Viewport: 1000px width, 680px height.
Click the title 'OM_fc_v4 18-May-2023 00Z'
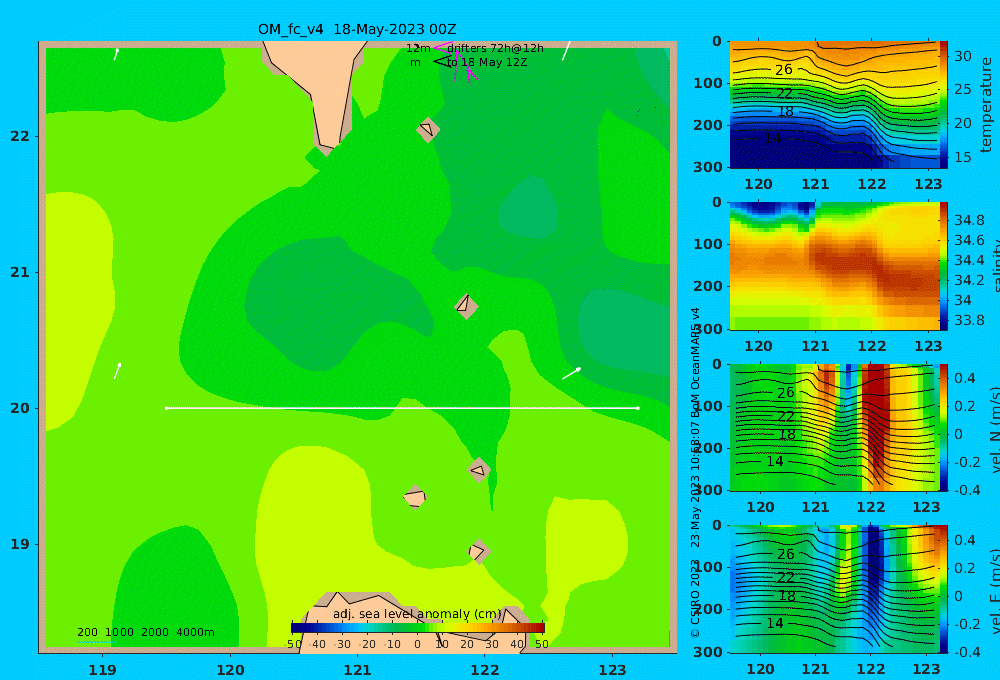[357, 29]
